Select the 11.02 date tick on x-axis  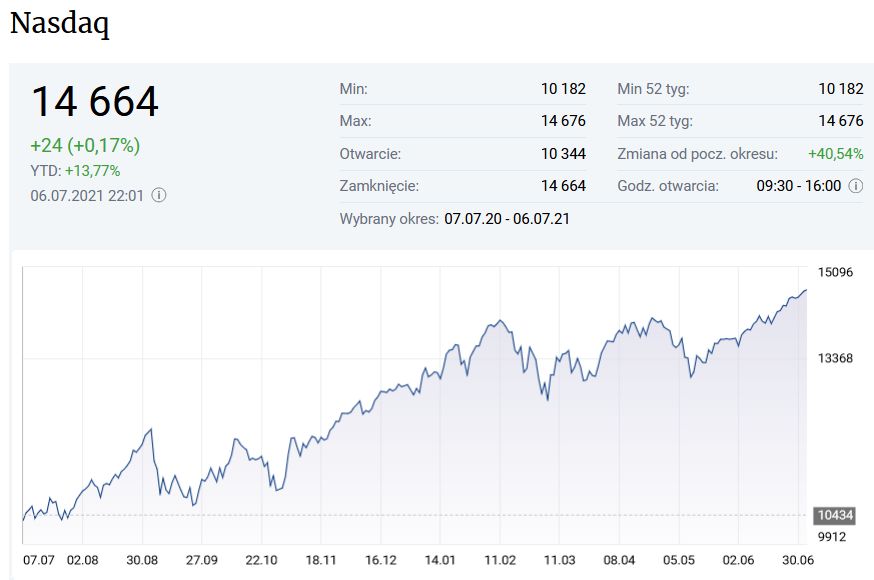(x=499, y=559)
